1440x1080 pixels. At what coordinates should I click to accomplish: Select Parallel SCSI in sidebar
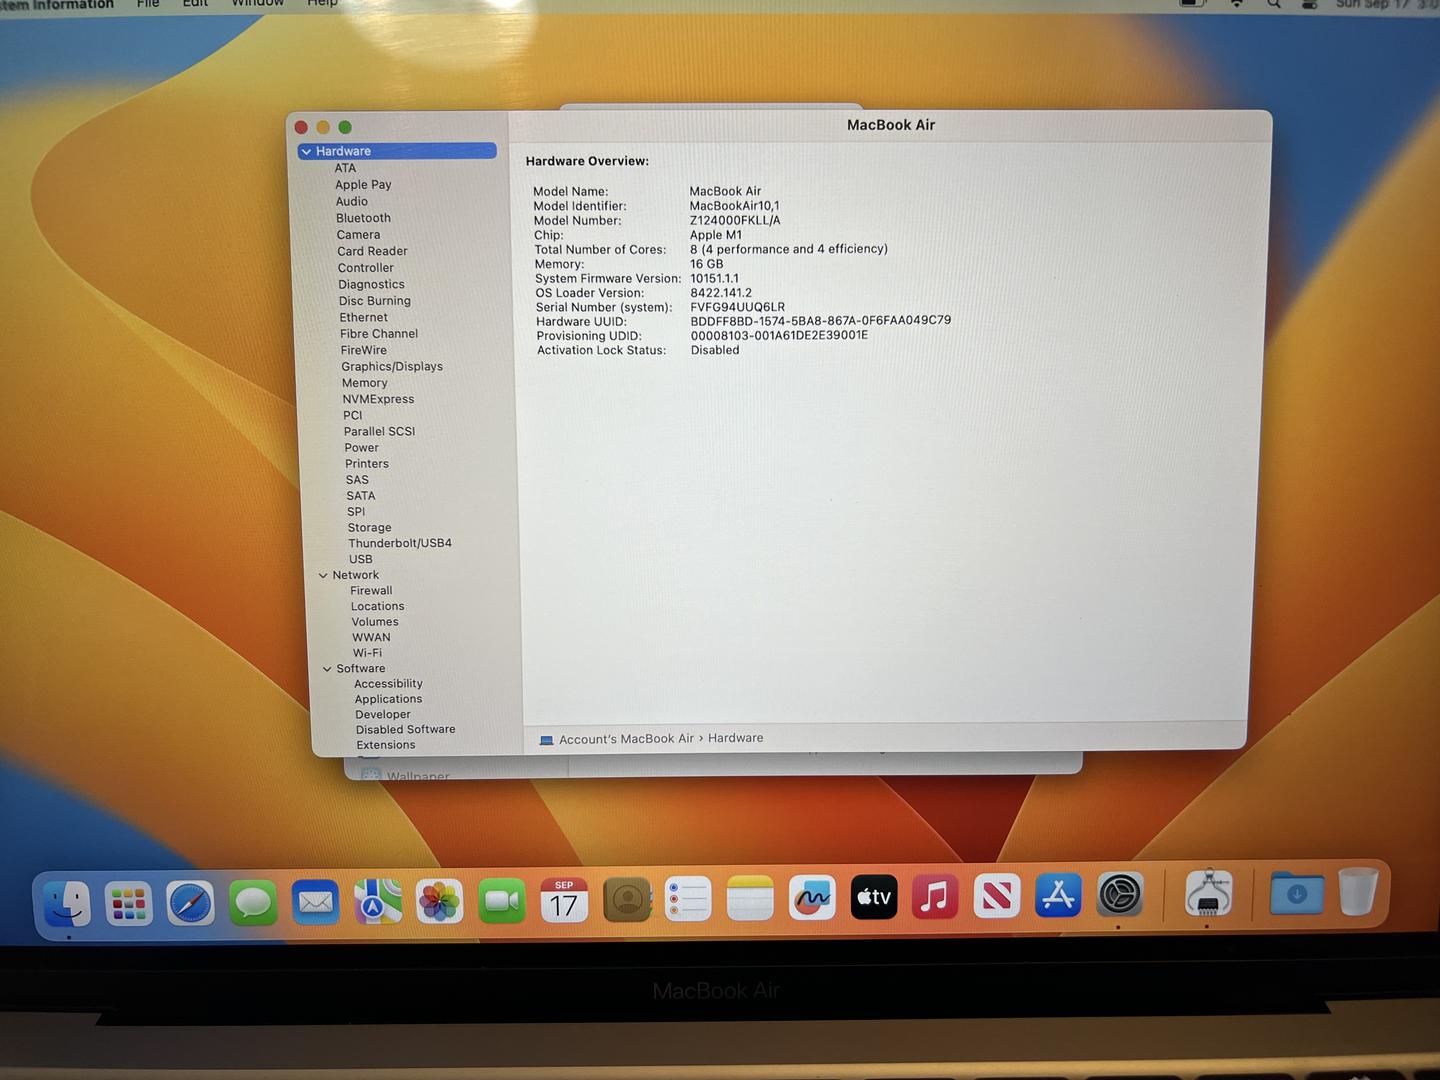click(x=379, y=431)
